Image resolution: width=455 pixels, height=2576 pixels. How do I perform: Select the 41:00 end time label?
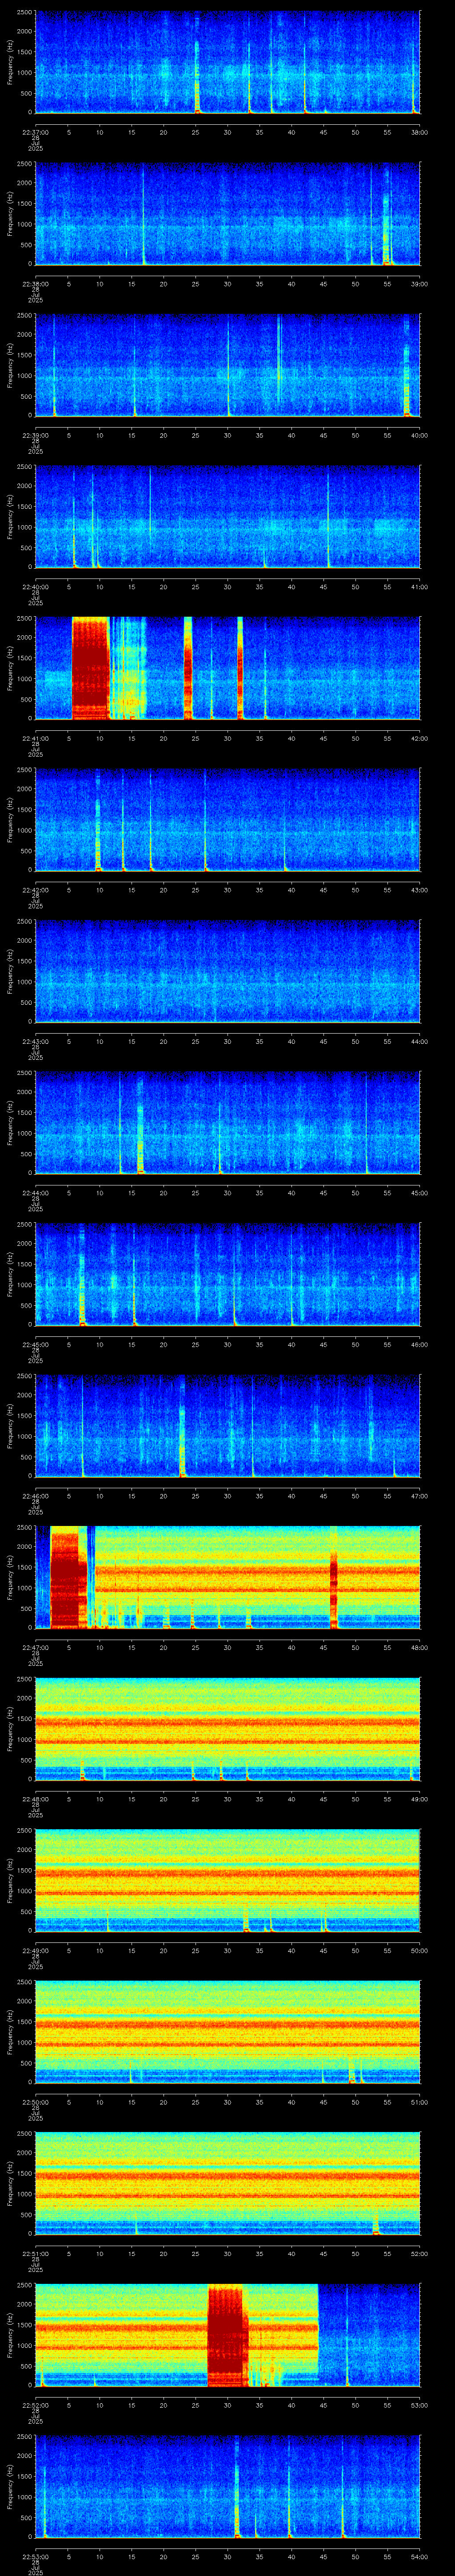419,587
